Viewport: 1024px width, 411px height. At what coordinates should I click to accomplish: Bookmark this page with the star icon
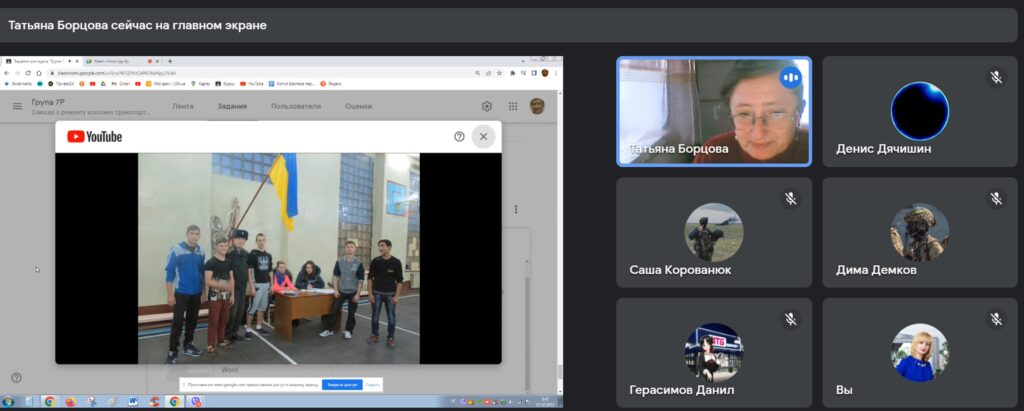pos(499,73)
